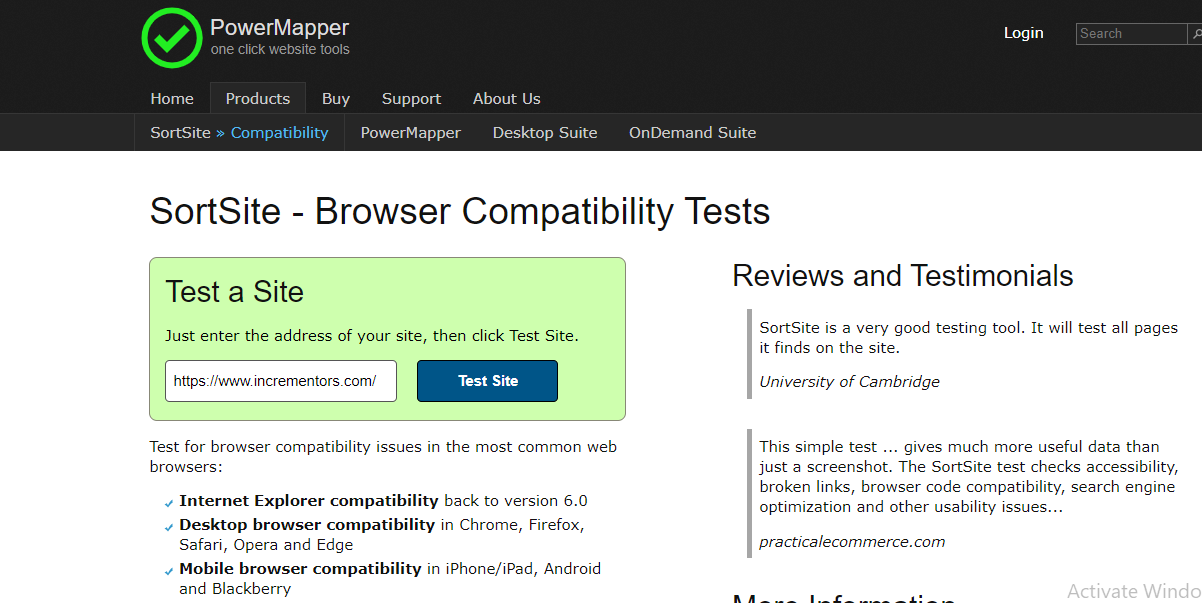Click the 'Reviews and Testimonials' heading
The height and width of the screenshot is (603, 1202).
[x=903, y=276]
